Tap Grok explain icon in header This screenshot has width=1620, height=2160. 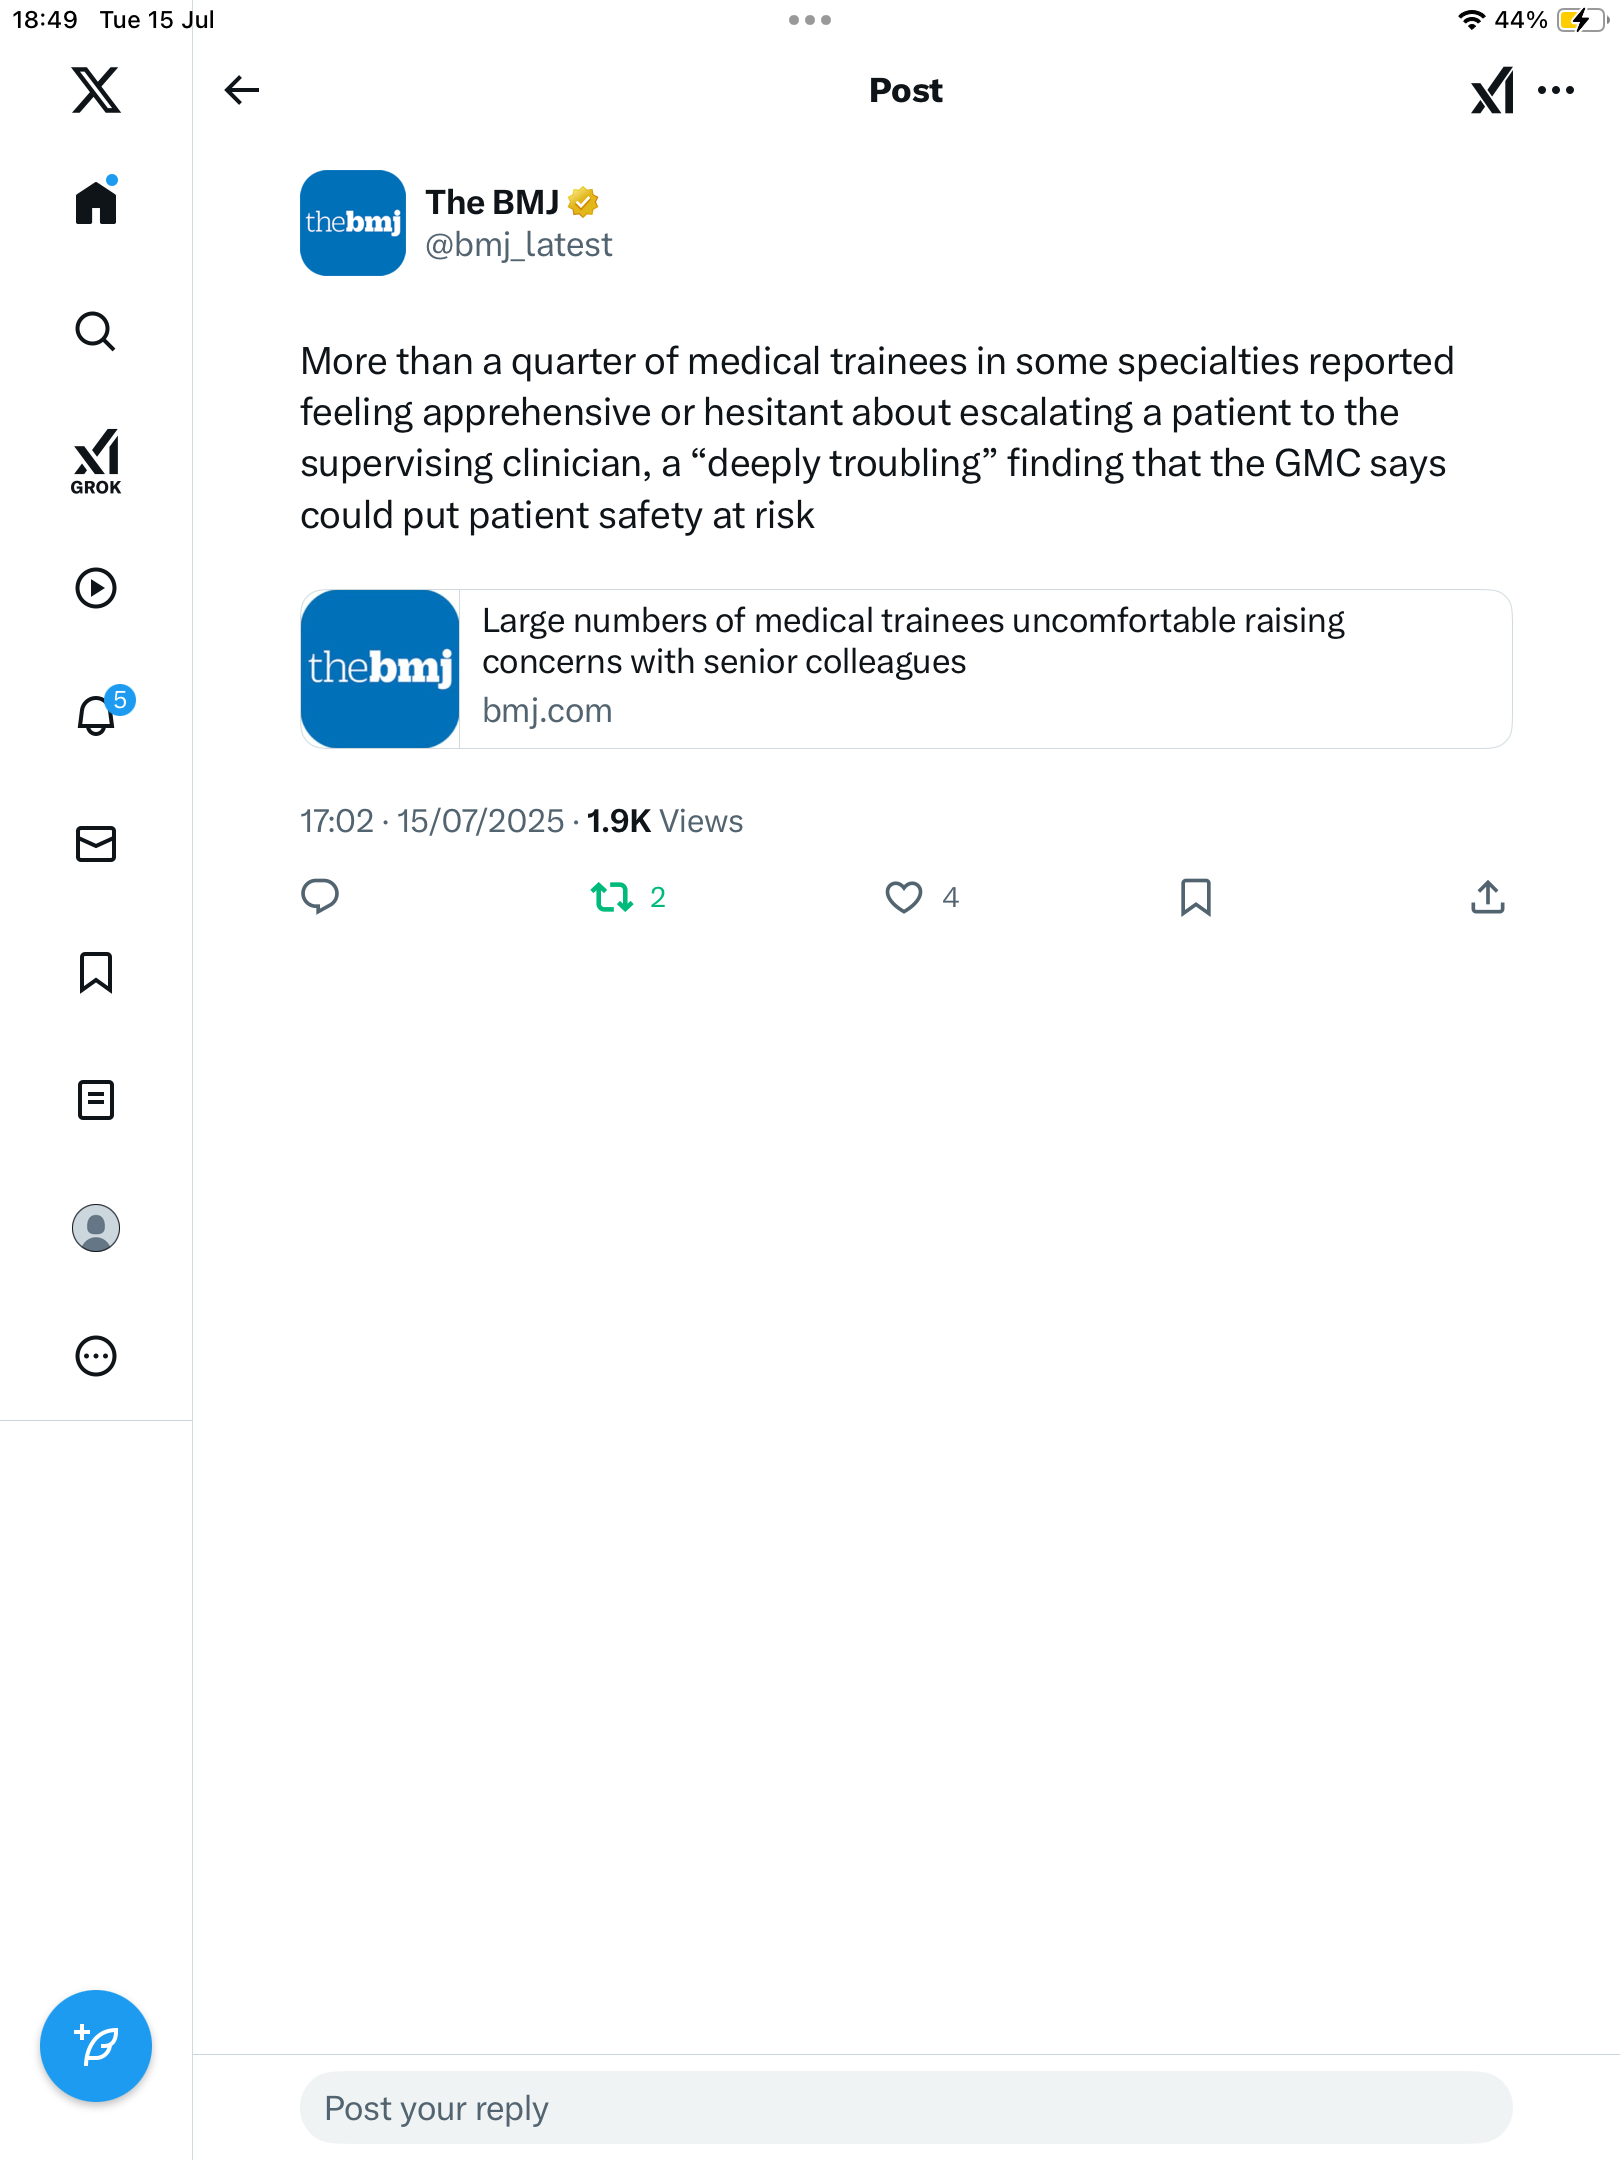pyautogui.click(x=1492, y=91)
